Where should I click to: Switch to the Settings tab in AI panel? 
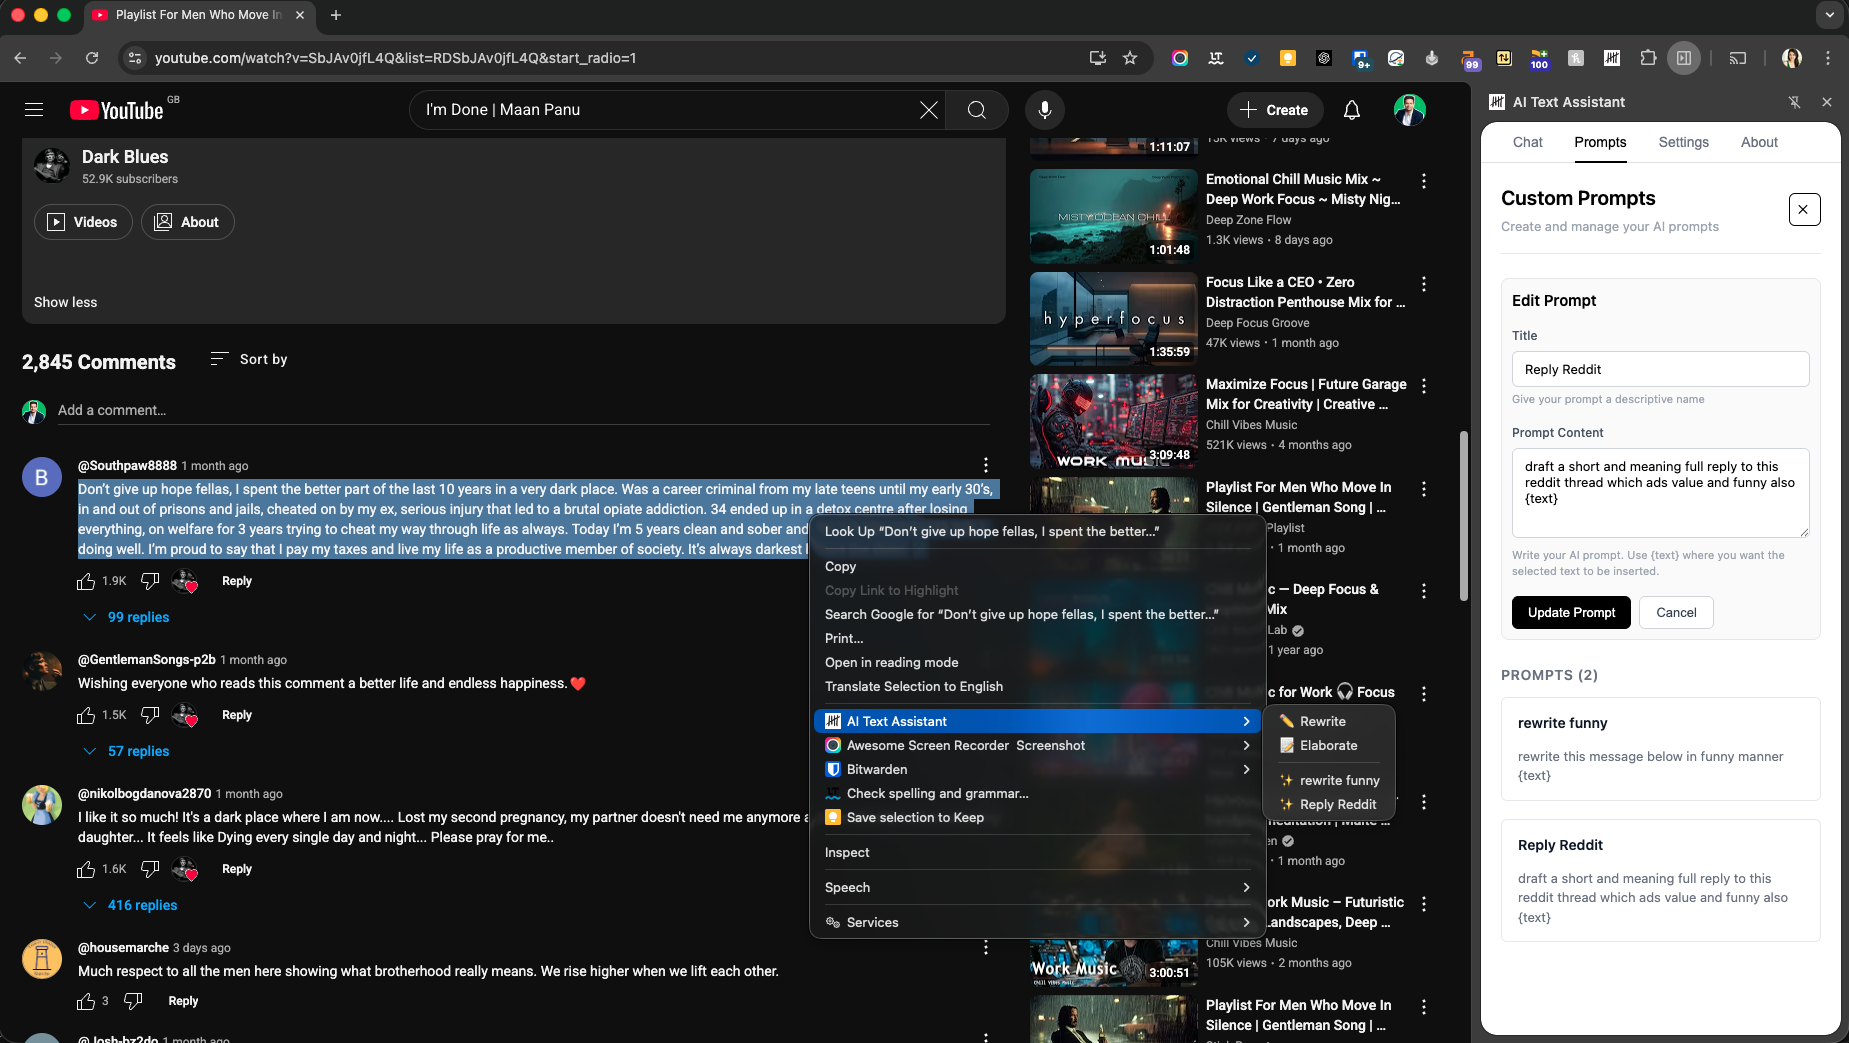pos(1682,143)
